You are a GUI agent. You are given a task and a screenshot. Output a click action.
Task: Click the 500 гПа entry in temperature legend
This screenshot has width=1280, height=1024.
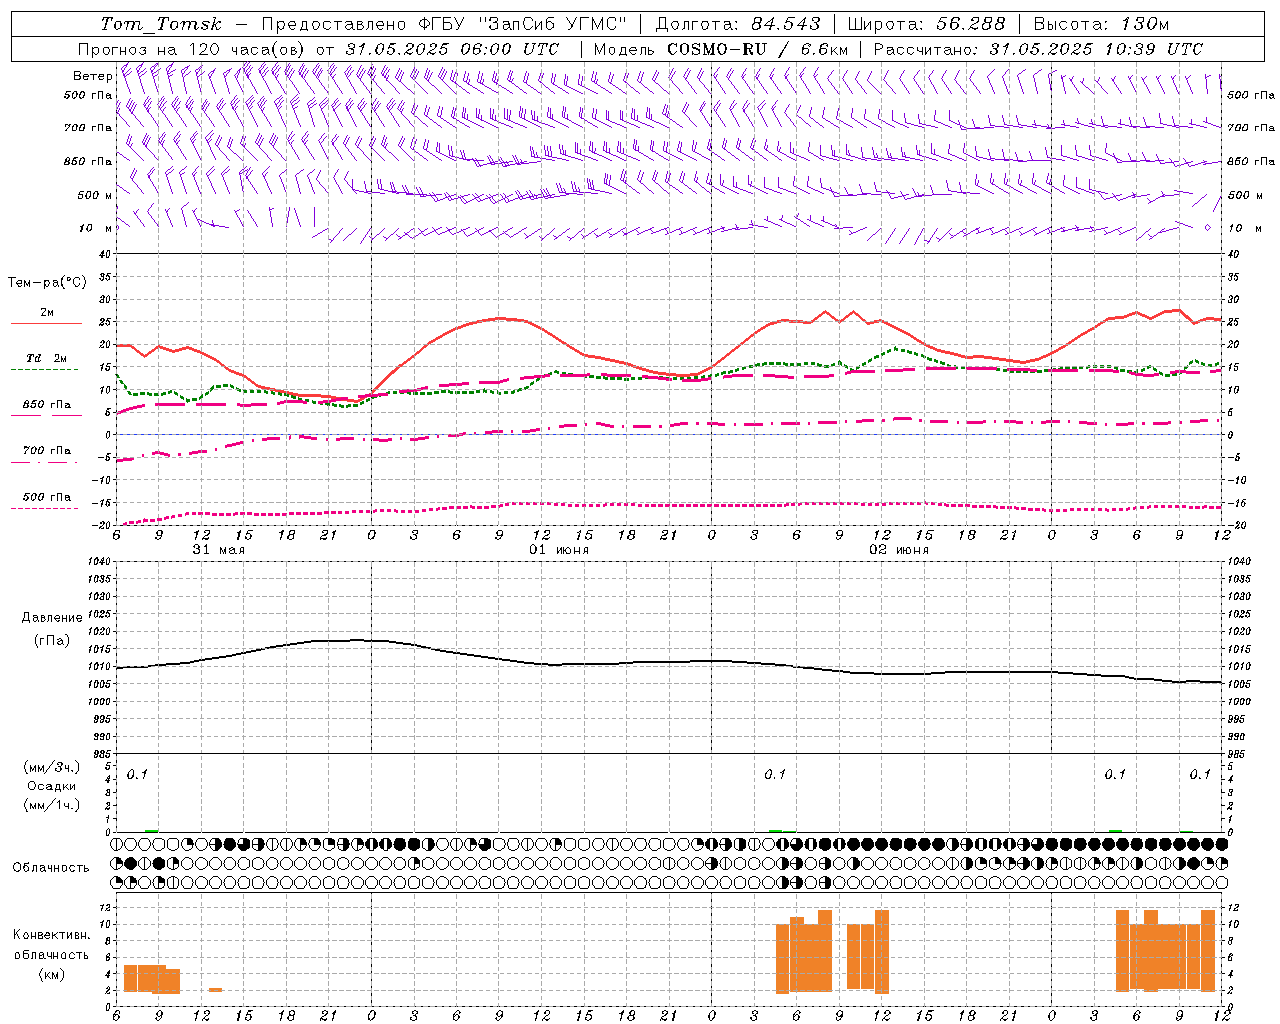click(x=47, y=497)
